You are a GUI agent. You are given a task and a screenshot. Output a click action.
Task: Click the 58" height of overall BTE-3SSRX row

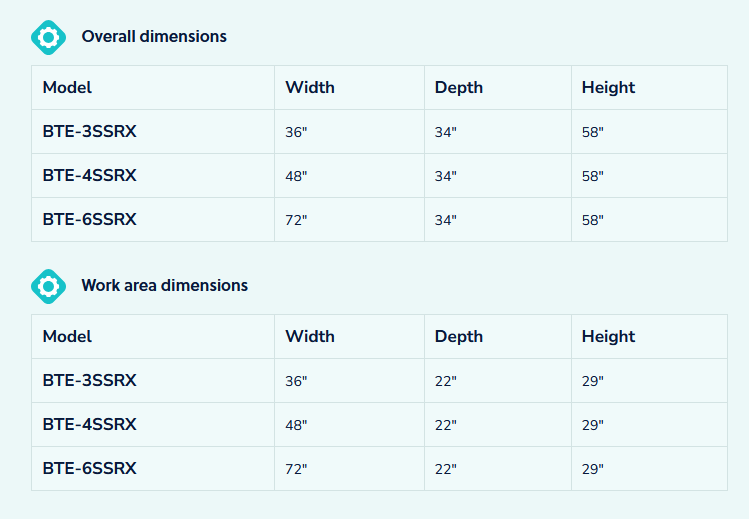[593, 132]
